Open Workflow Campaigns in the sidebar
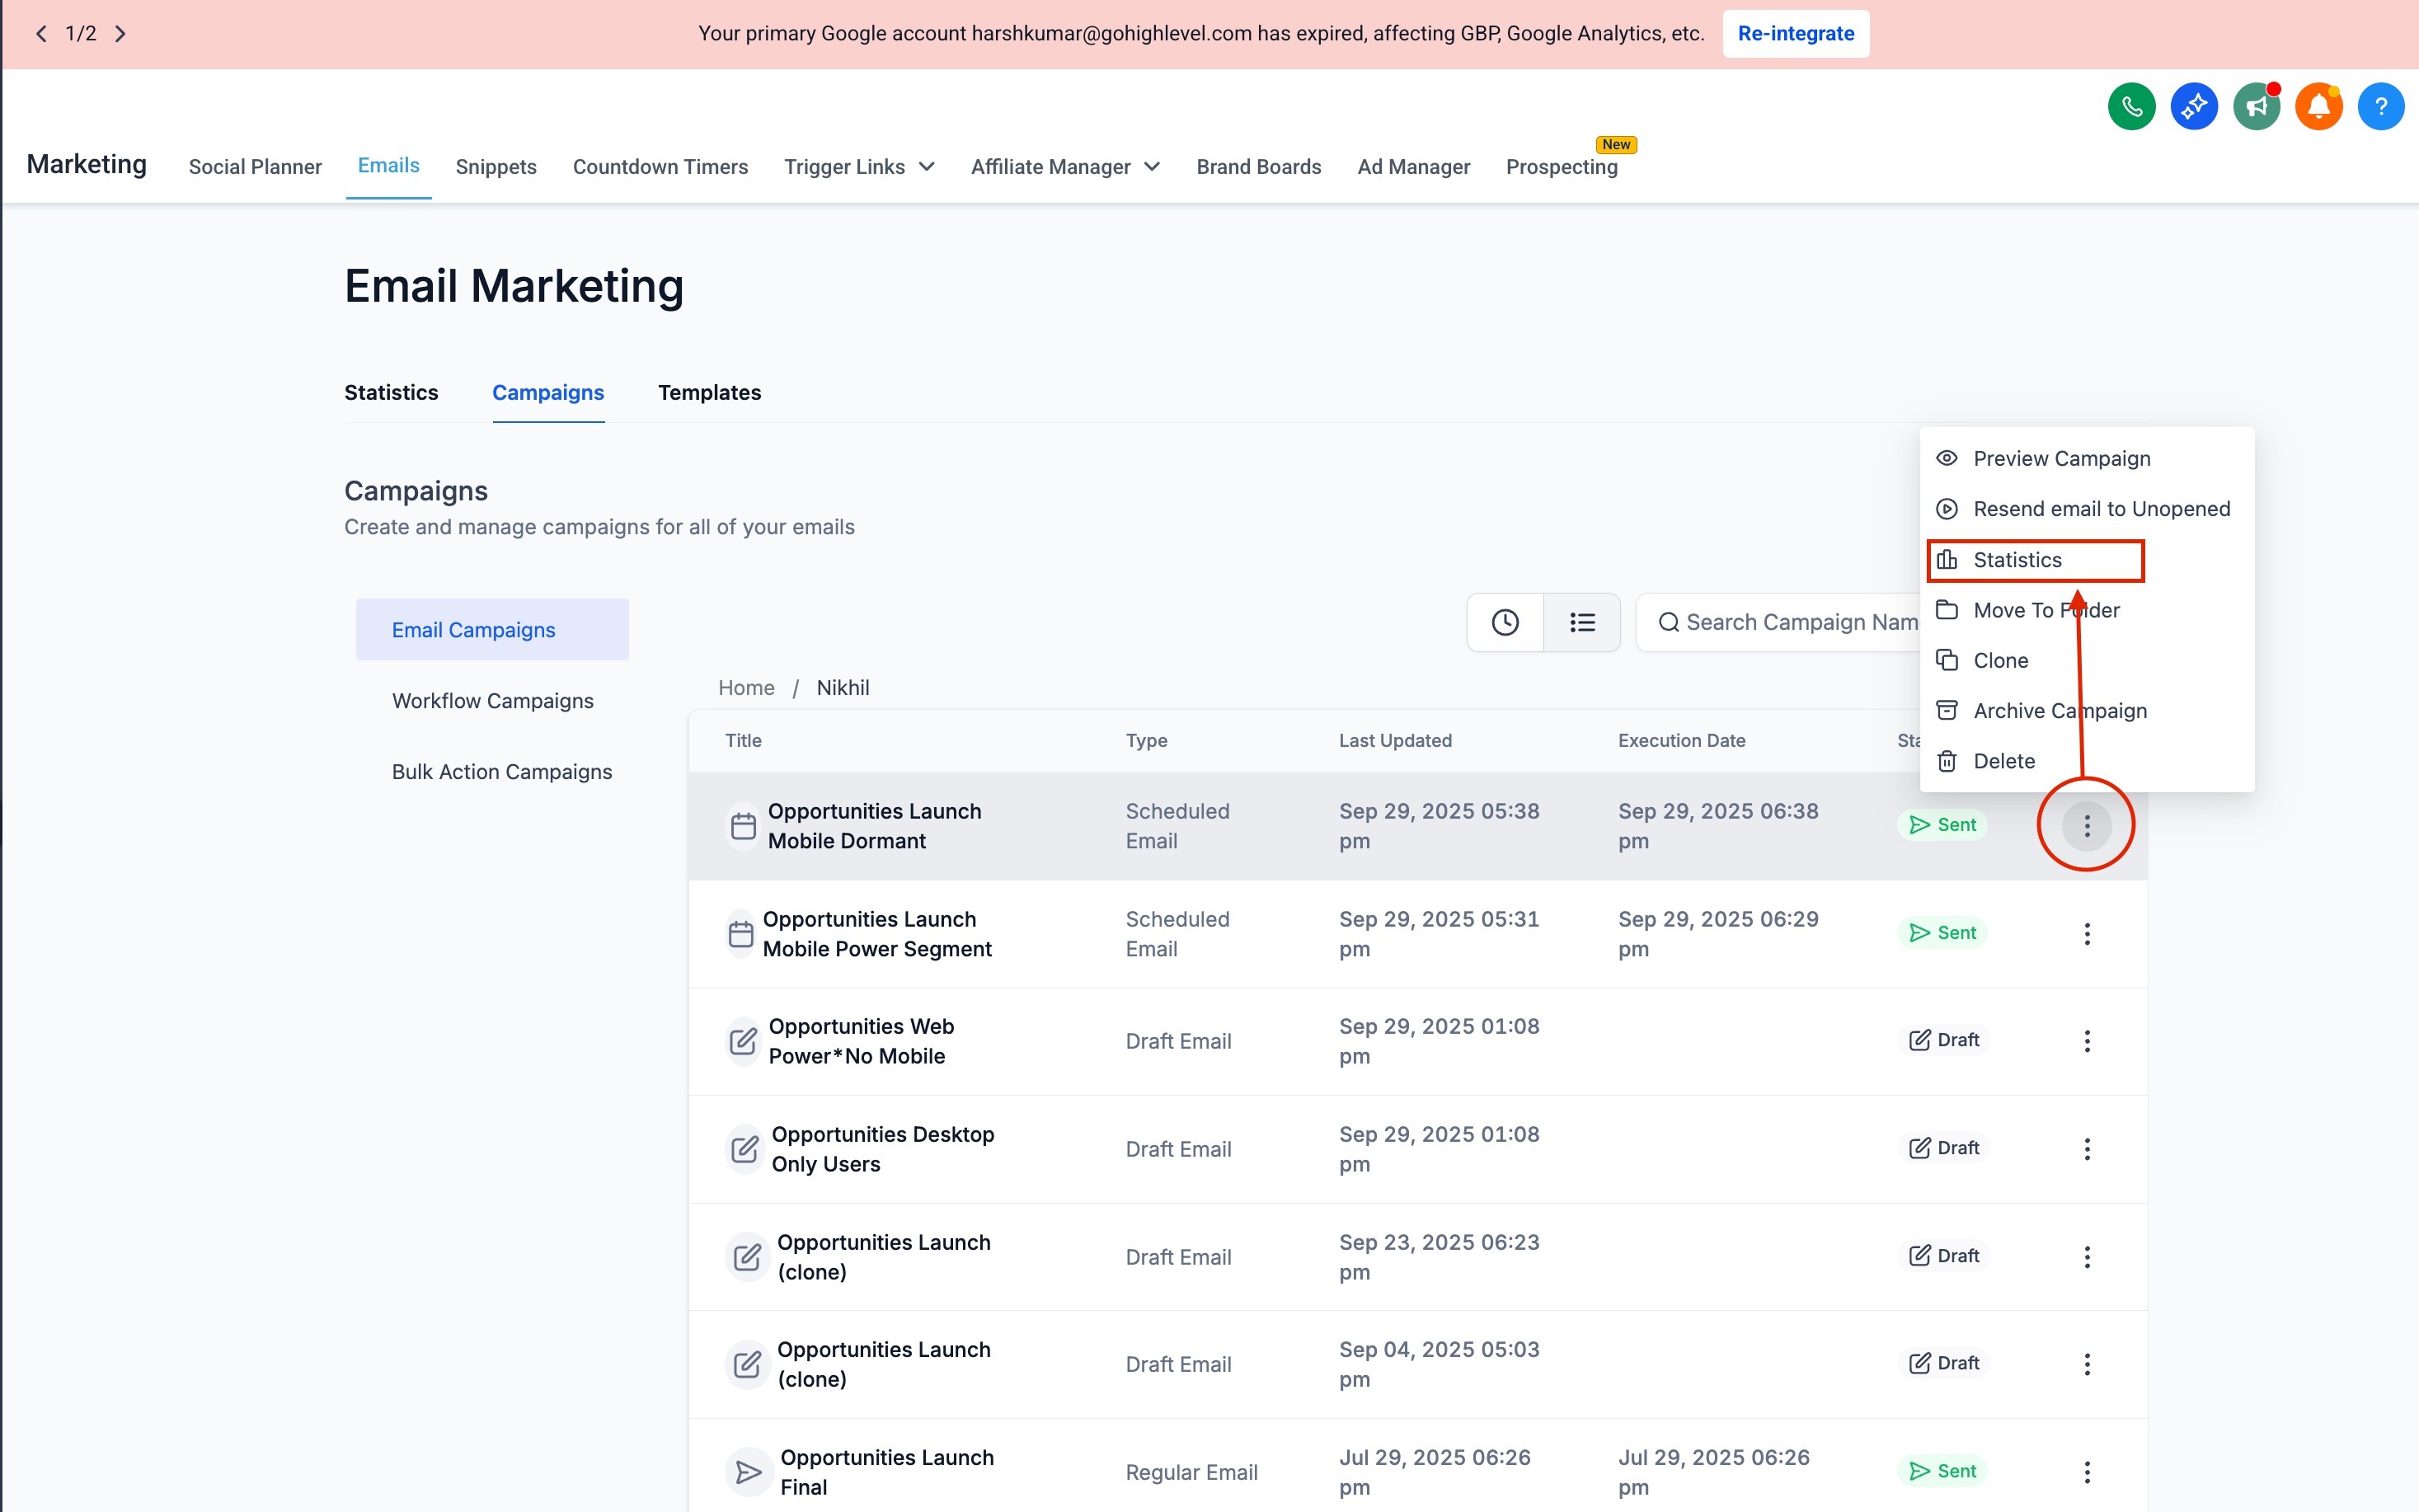Image resolution: width=2419 pixels, height=1512 pixels. point(492,700)
